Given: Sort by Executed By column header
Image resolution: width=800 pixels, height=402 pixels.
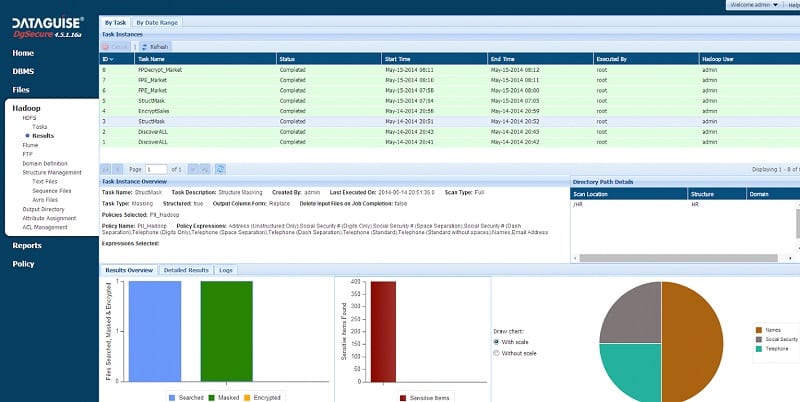Looking at the screenshot, I should (x=646, y=59).
